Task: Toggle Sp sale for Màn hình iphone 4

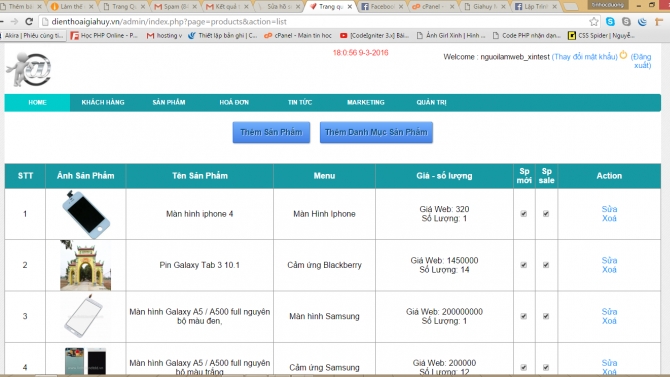Action: click(546, 214)
